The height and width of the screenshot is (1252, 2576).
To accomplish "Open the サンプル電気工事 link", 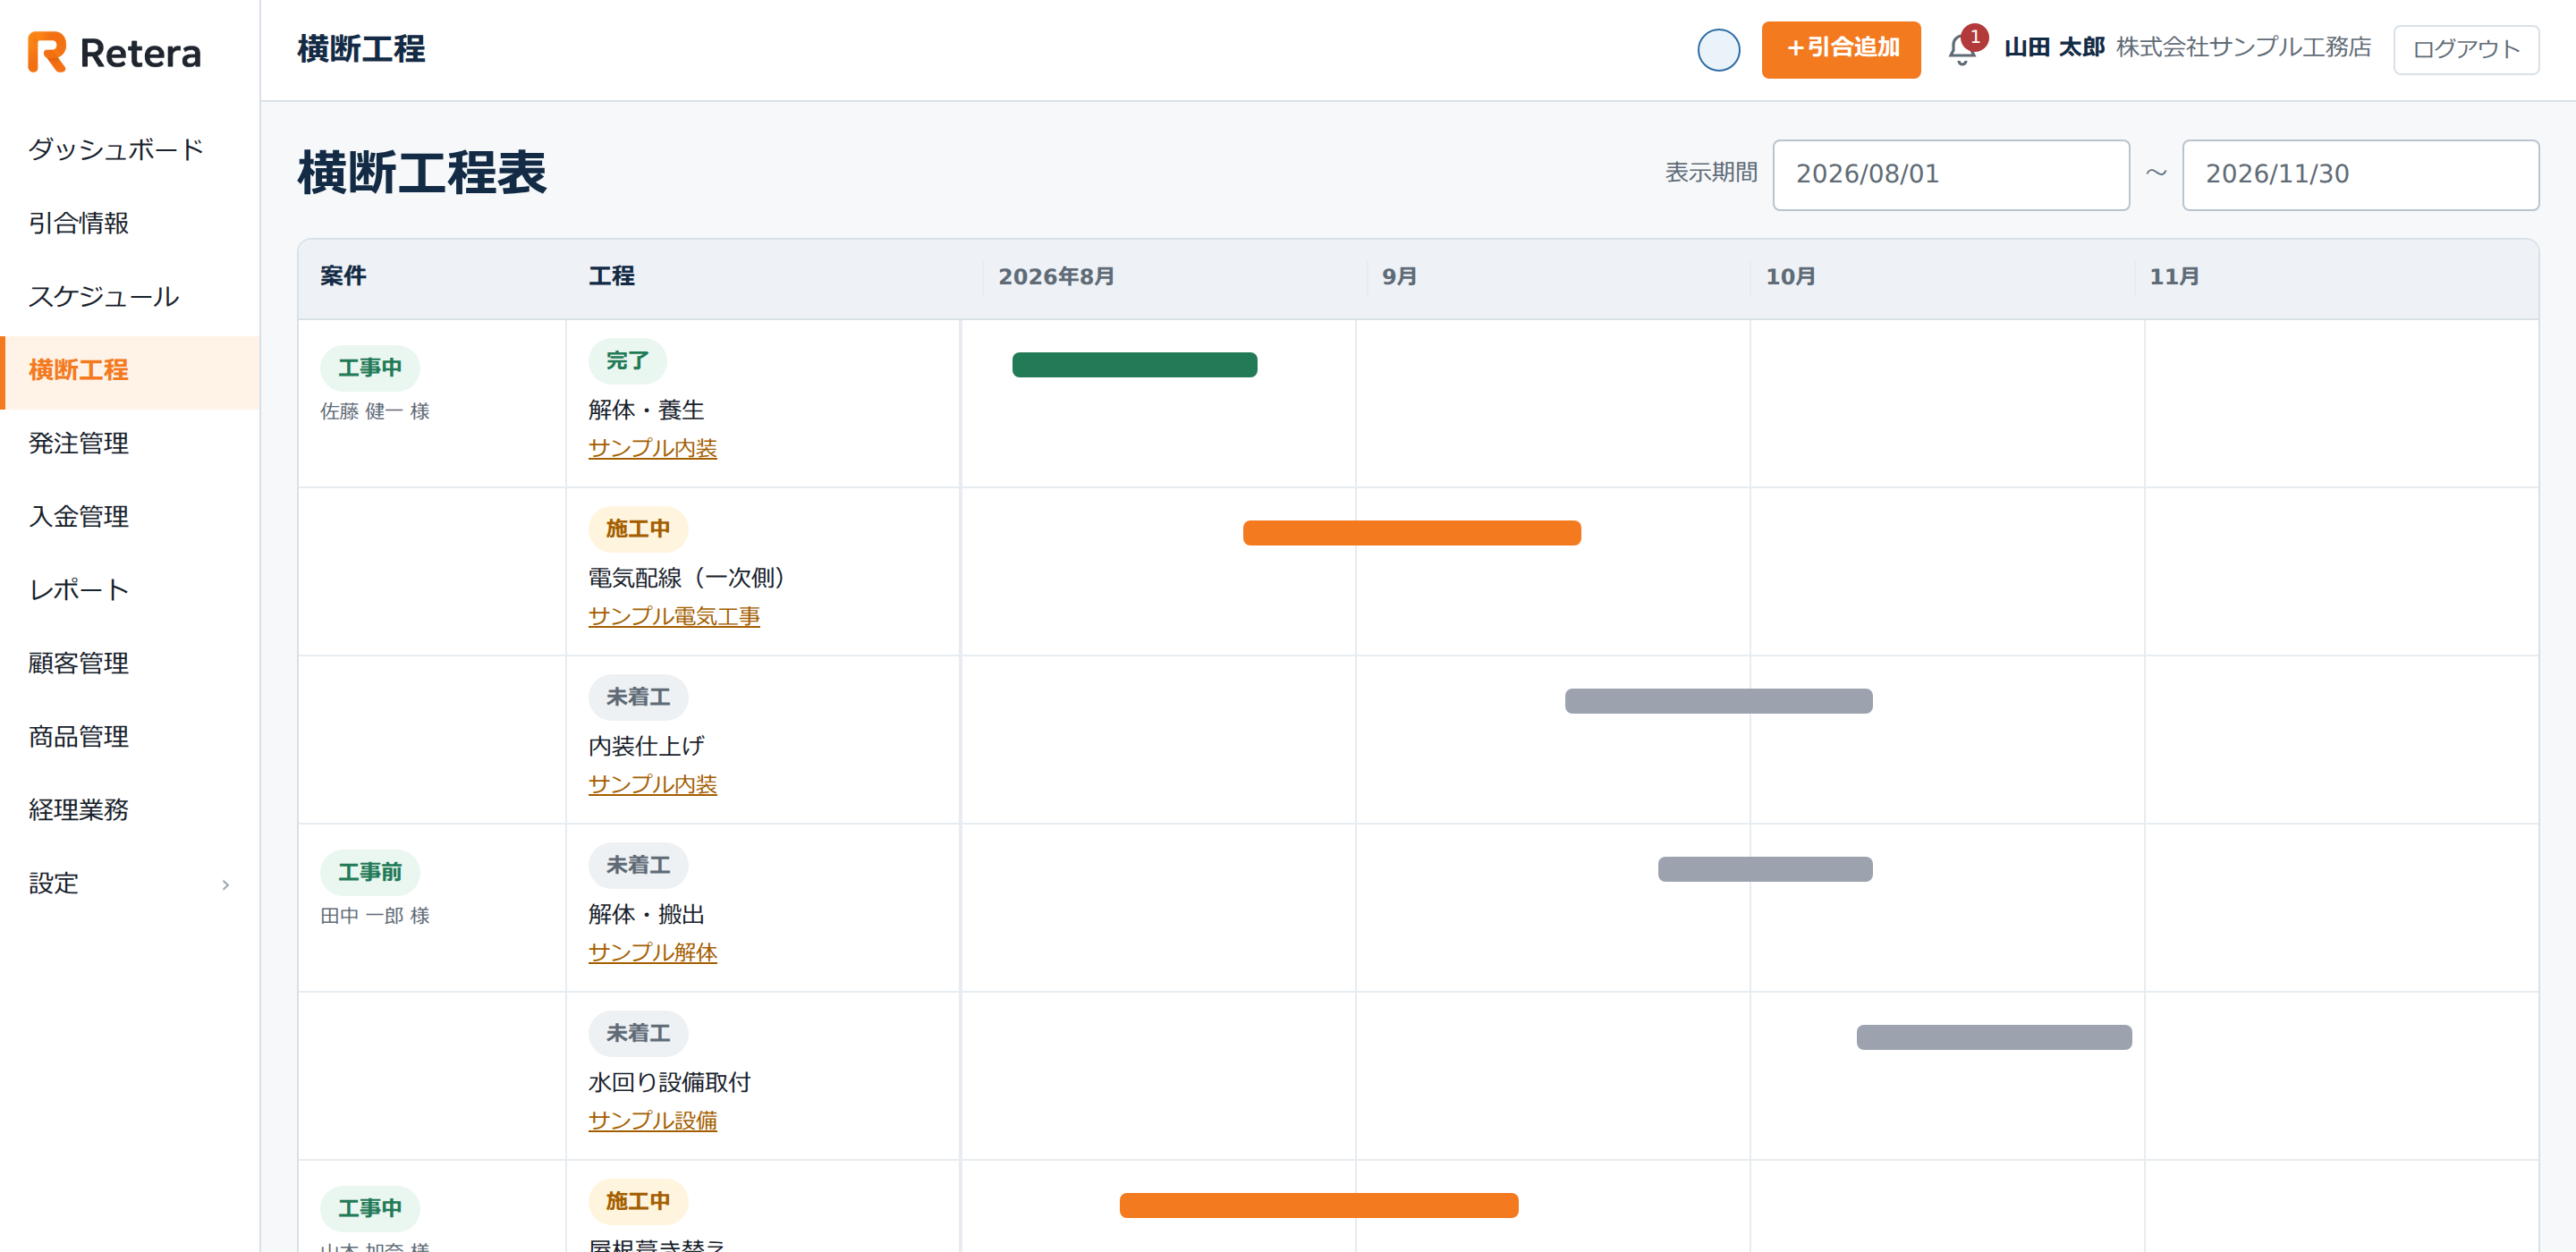I will coord(674,616).
